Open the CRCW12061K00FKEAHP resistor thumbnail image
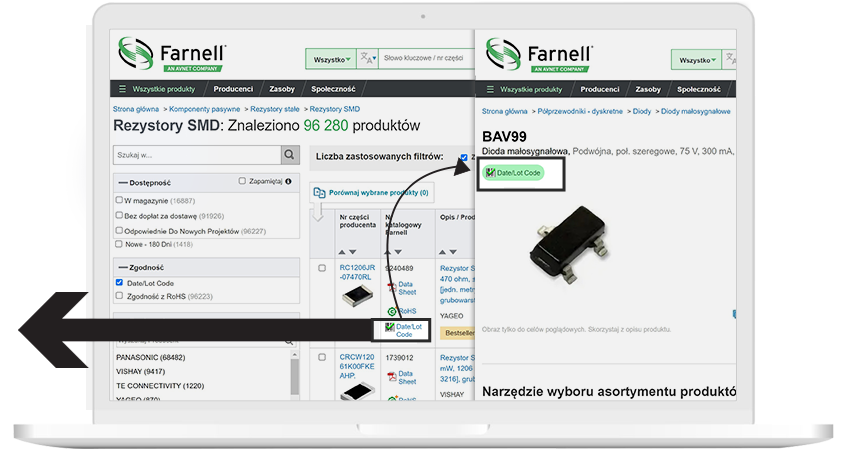Image resolution: width=850 pixels, height=454 pixels. pyautogui.click(x=358, y=391)
